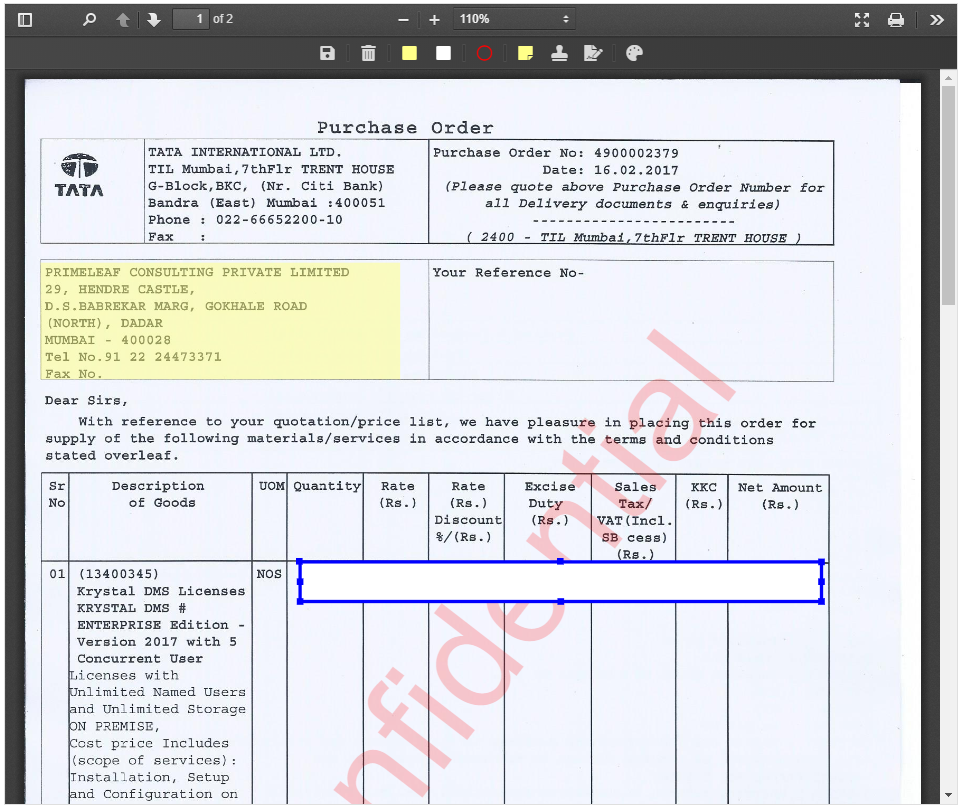The height and width of the screenshot is (810, 964).
Task: Save annotations with the floppy disk icon
Action: (x=328, y=53)
